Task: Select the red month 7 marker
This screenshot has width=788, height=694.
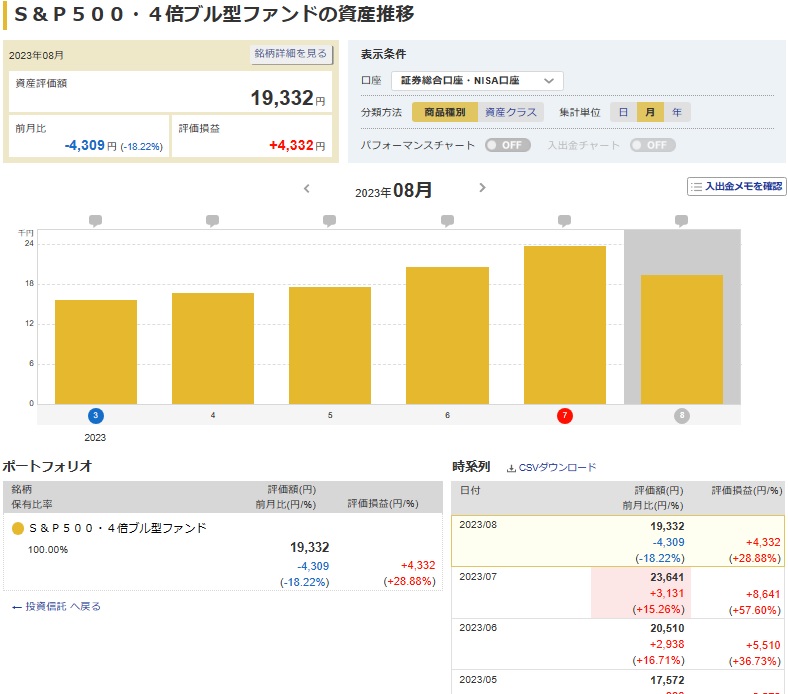Action: (x=564, y=416)
